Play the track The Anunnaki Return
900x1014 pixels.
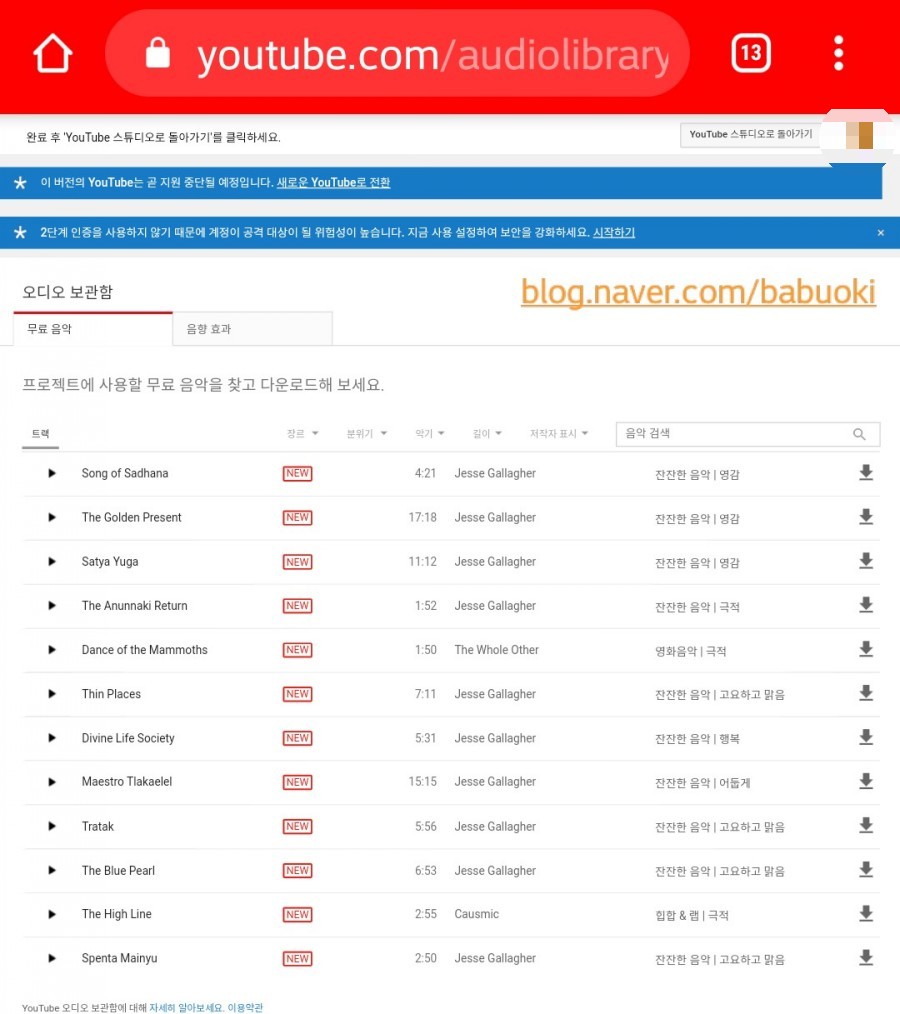tap(52, 606)
